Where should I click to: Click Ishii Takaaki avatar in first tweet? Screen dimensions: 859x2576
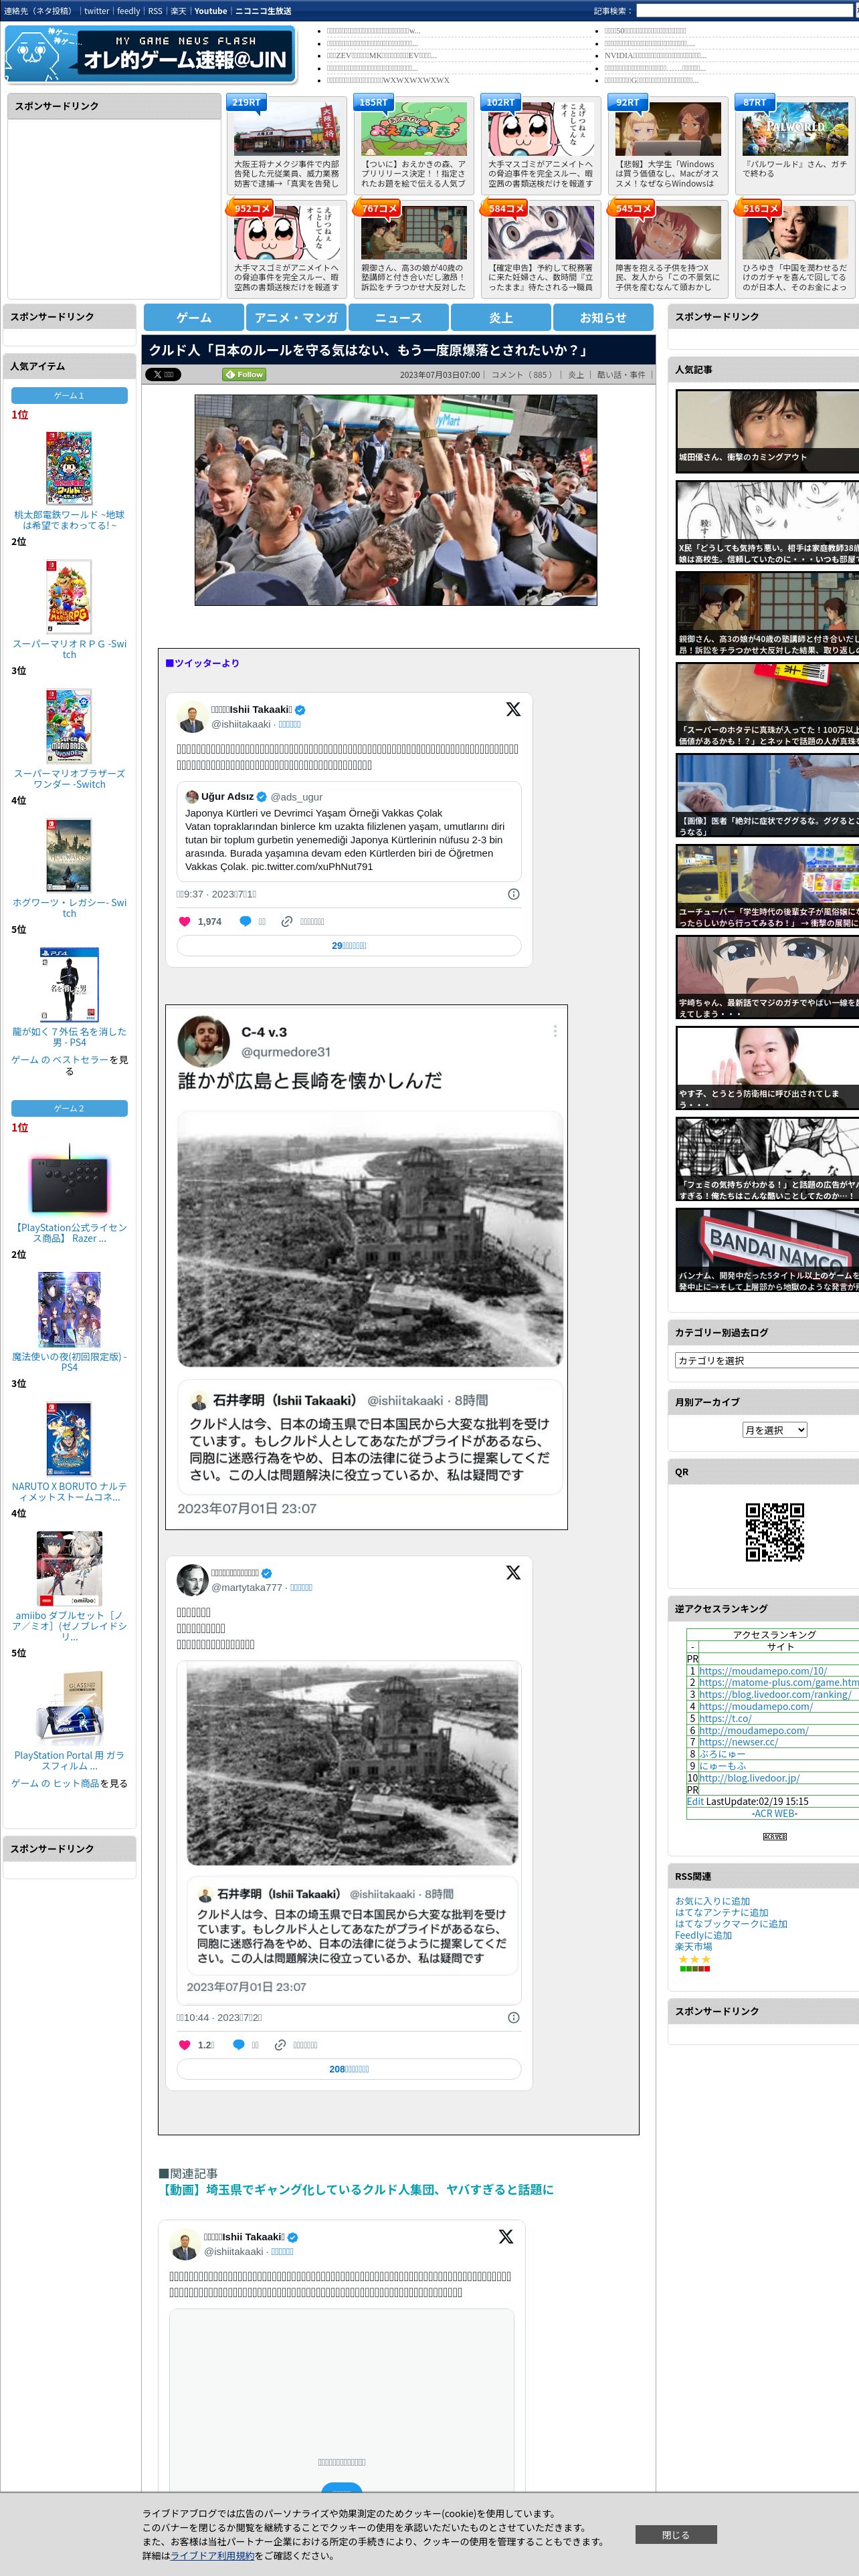[x=191, y=717]
